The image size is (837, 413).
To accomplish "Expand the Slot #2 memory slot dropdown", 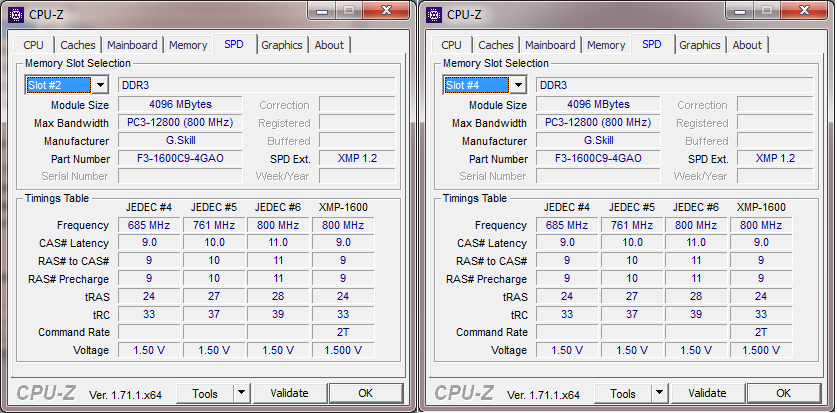I will coord(100,85).
